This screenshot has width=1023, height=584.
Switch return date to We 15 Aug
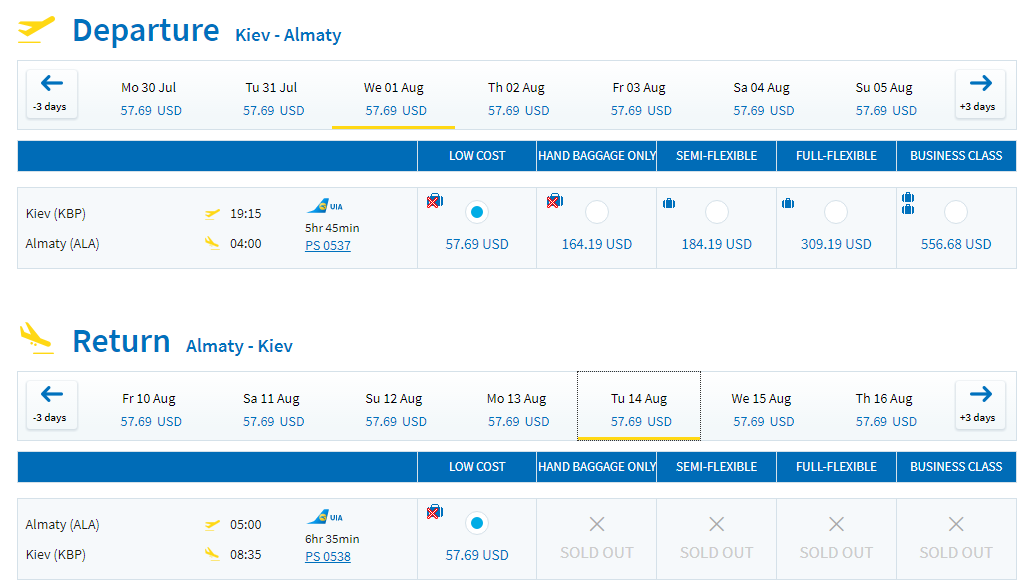(761, 410)
